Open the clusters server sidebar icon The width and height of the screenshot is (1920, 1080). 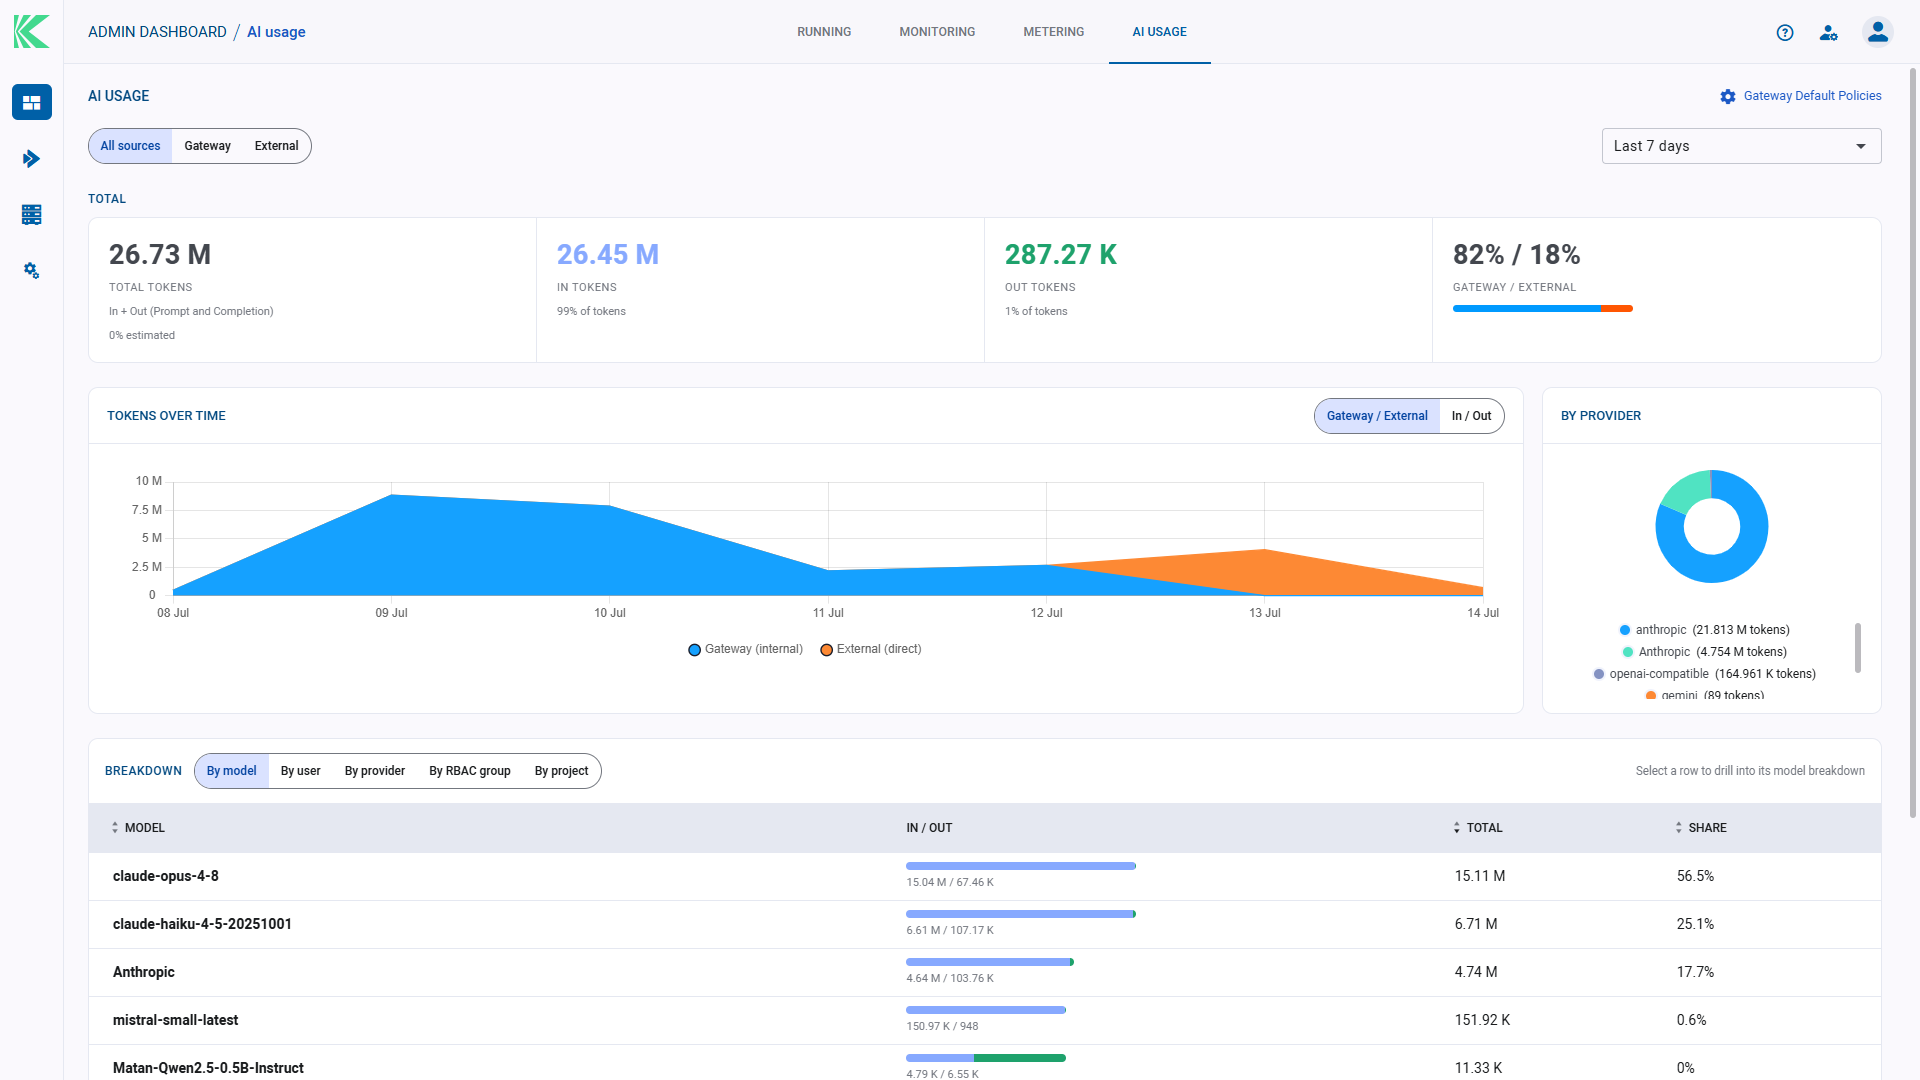point(31,214)
